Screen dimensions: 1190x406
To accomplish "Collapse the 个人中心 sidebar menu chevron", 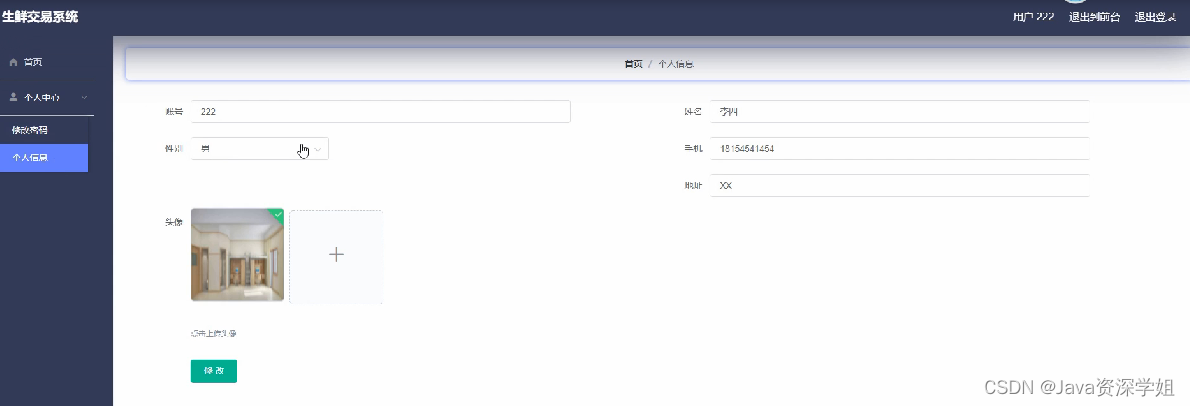I will 84,97.
